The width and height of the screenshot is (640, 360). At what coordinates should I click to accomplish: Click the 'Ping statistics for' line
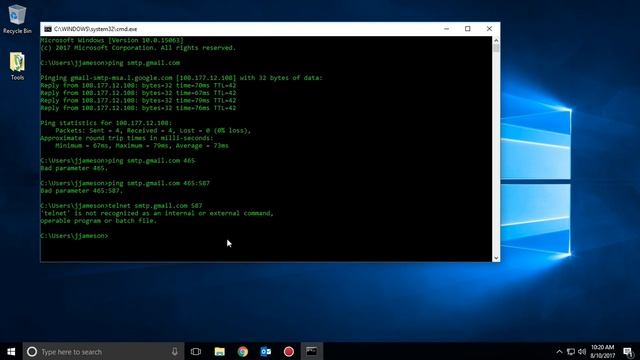click(x=106, y=123)
